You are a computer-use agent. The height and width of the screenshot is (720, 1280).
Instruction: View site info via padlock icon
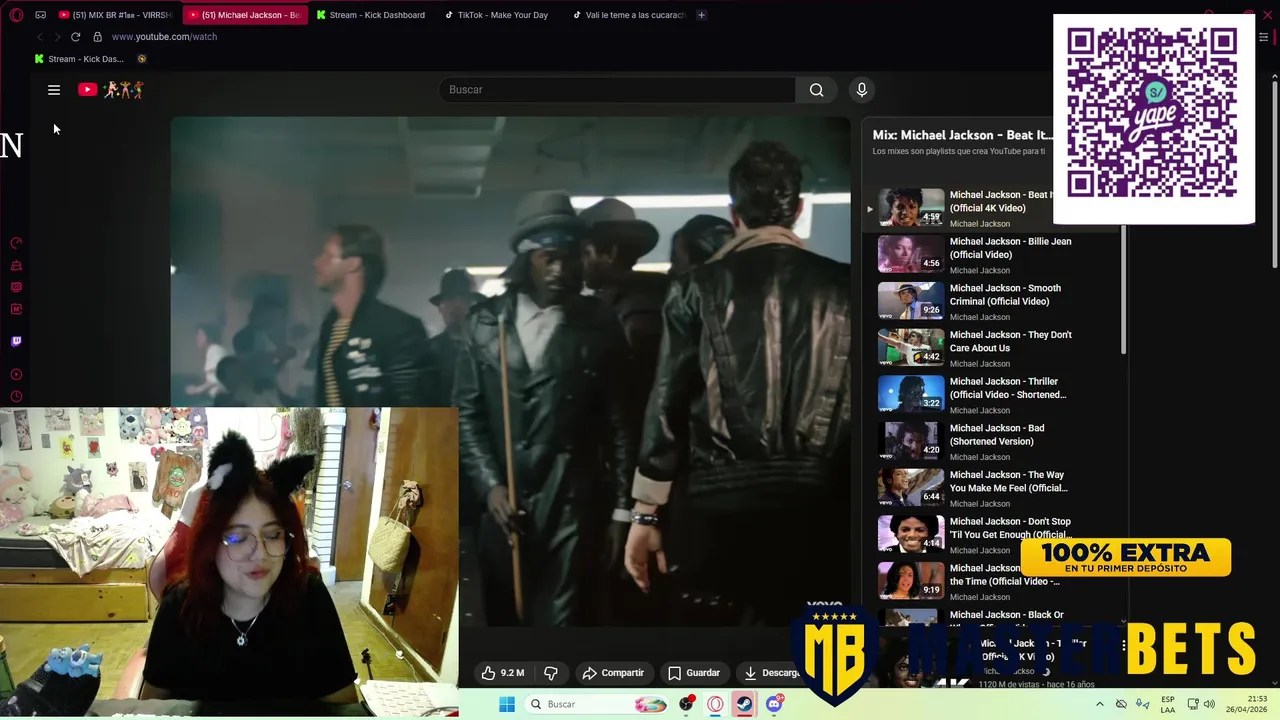coord(97,37)
